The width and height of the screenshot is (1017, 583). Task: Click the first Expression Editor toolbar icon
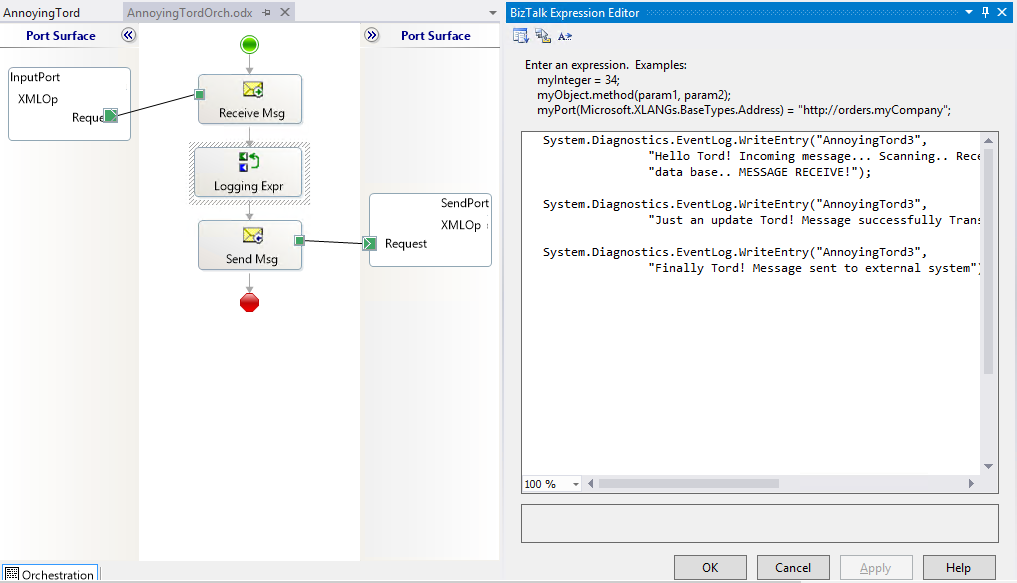click(521, 36)
